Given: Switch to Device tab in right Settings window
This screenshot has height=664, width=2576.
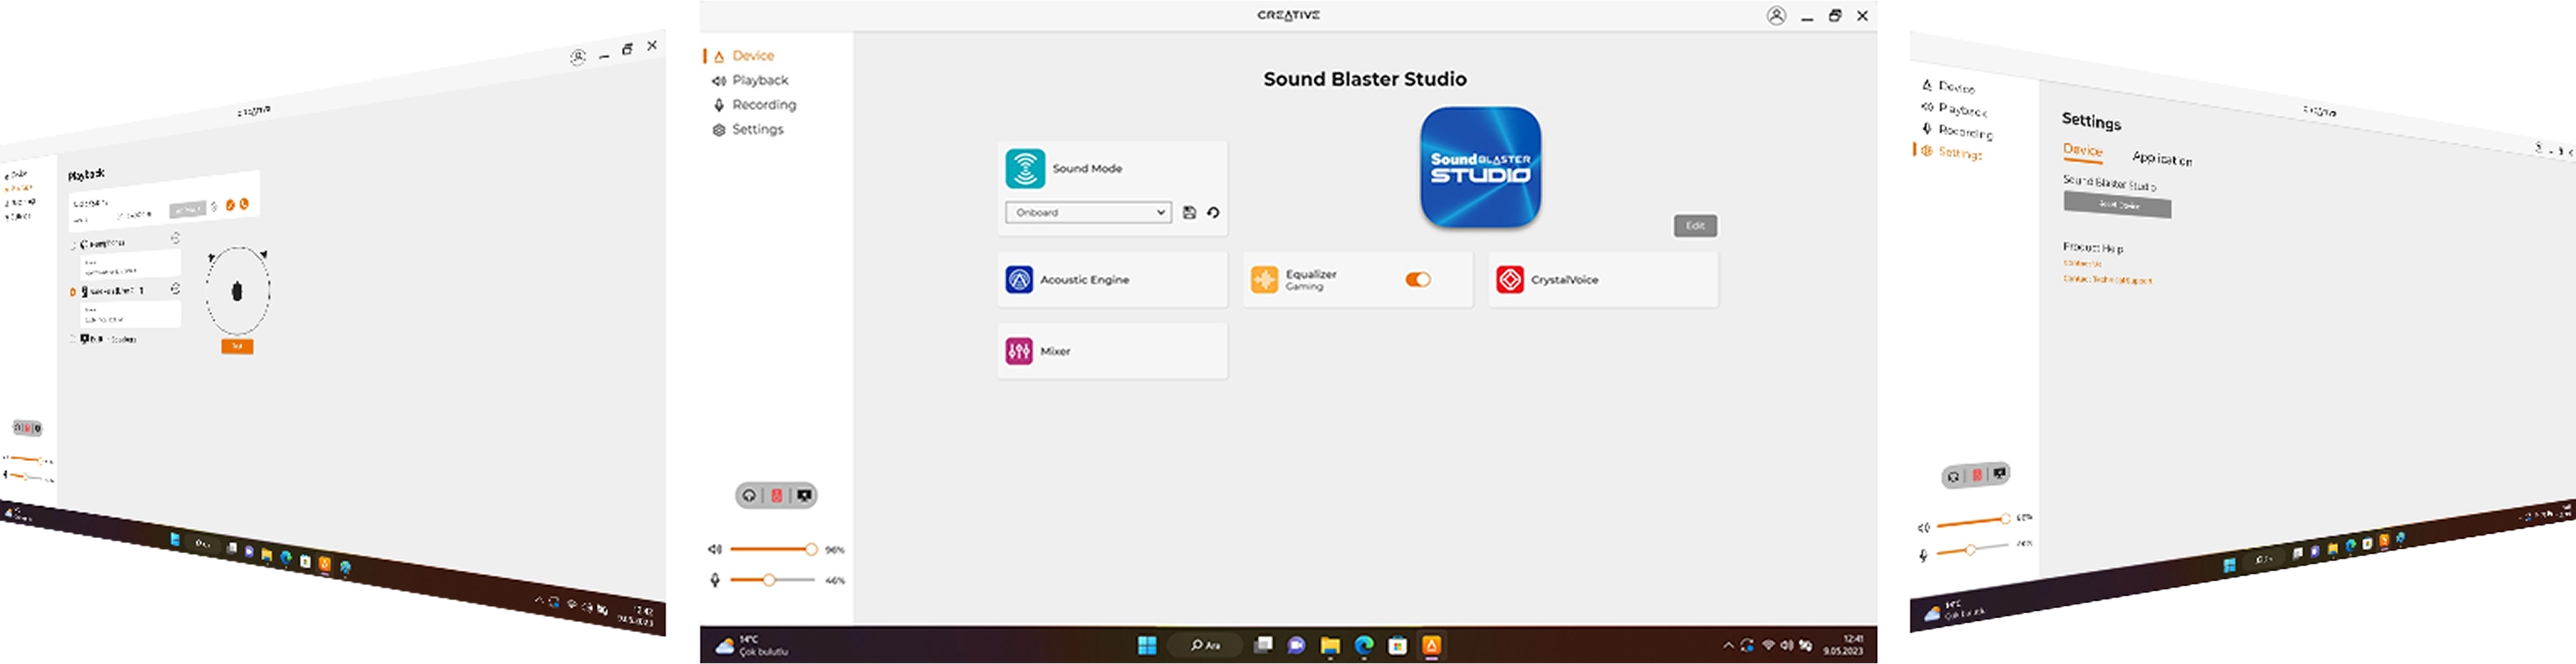Looking at the screenshot, I should 2083,150.
